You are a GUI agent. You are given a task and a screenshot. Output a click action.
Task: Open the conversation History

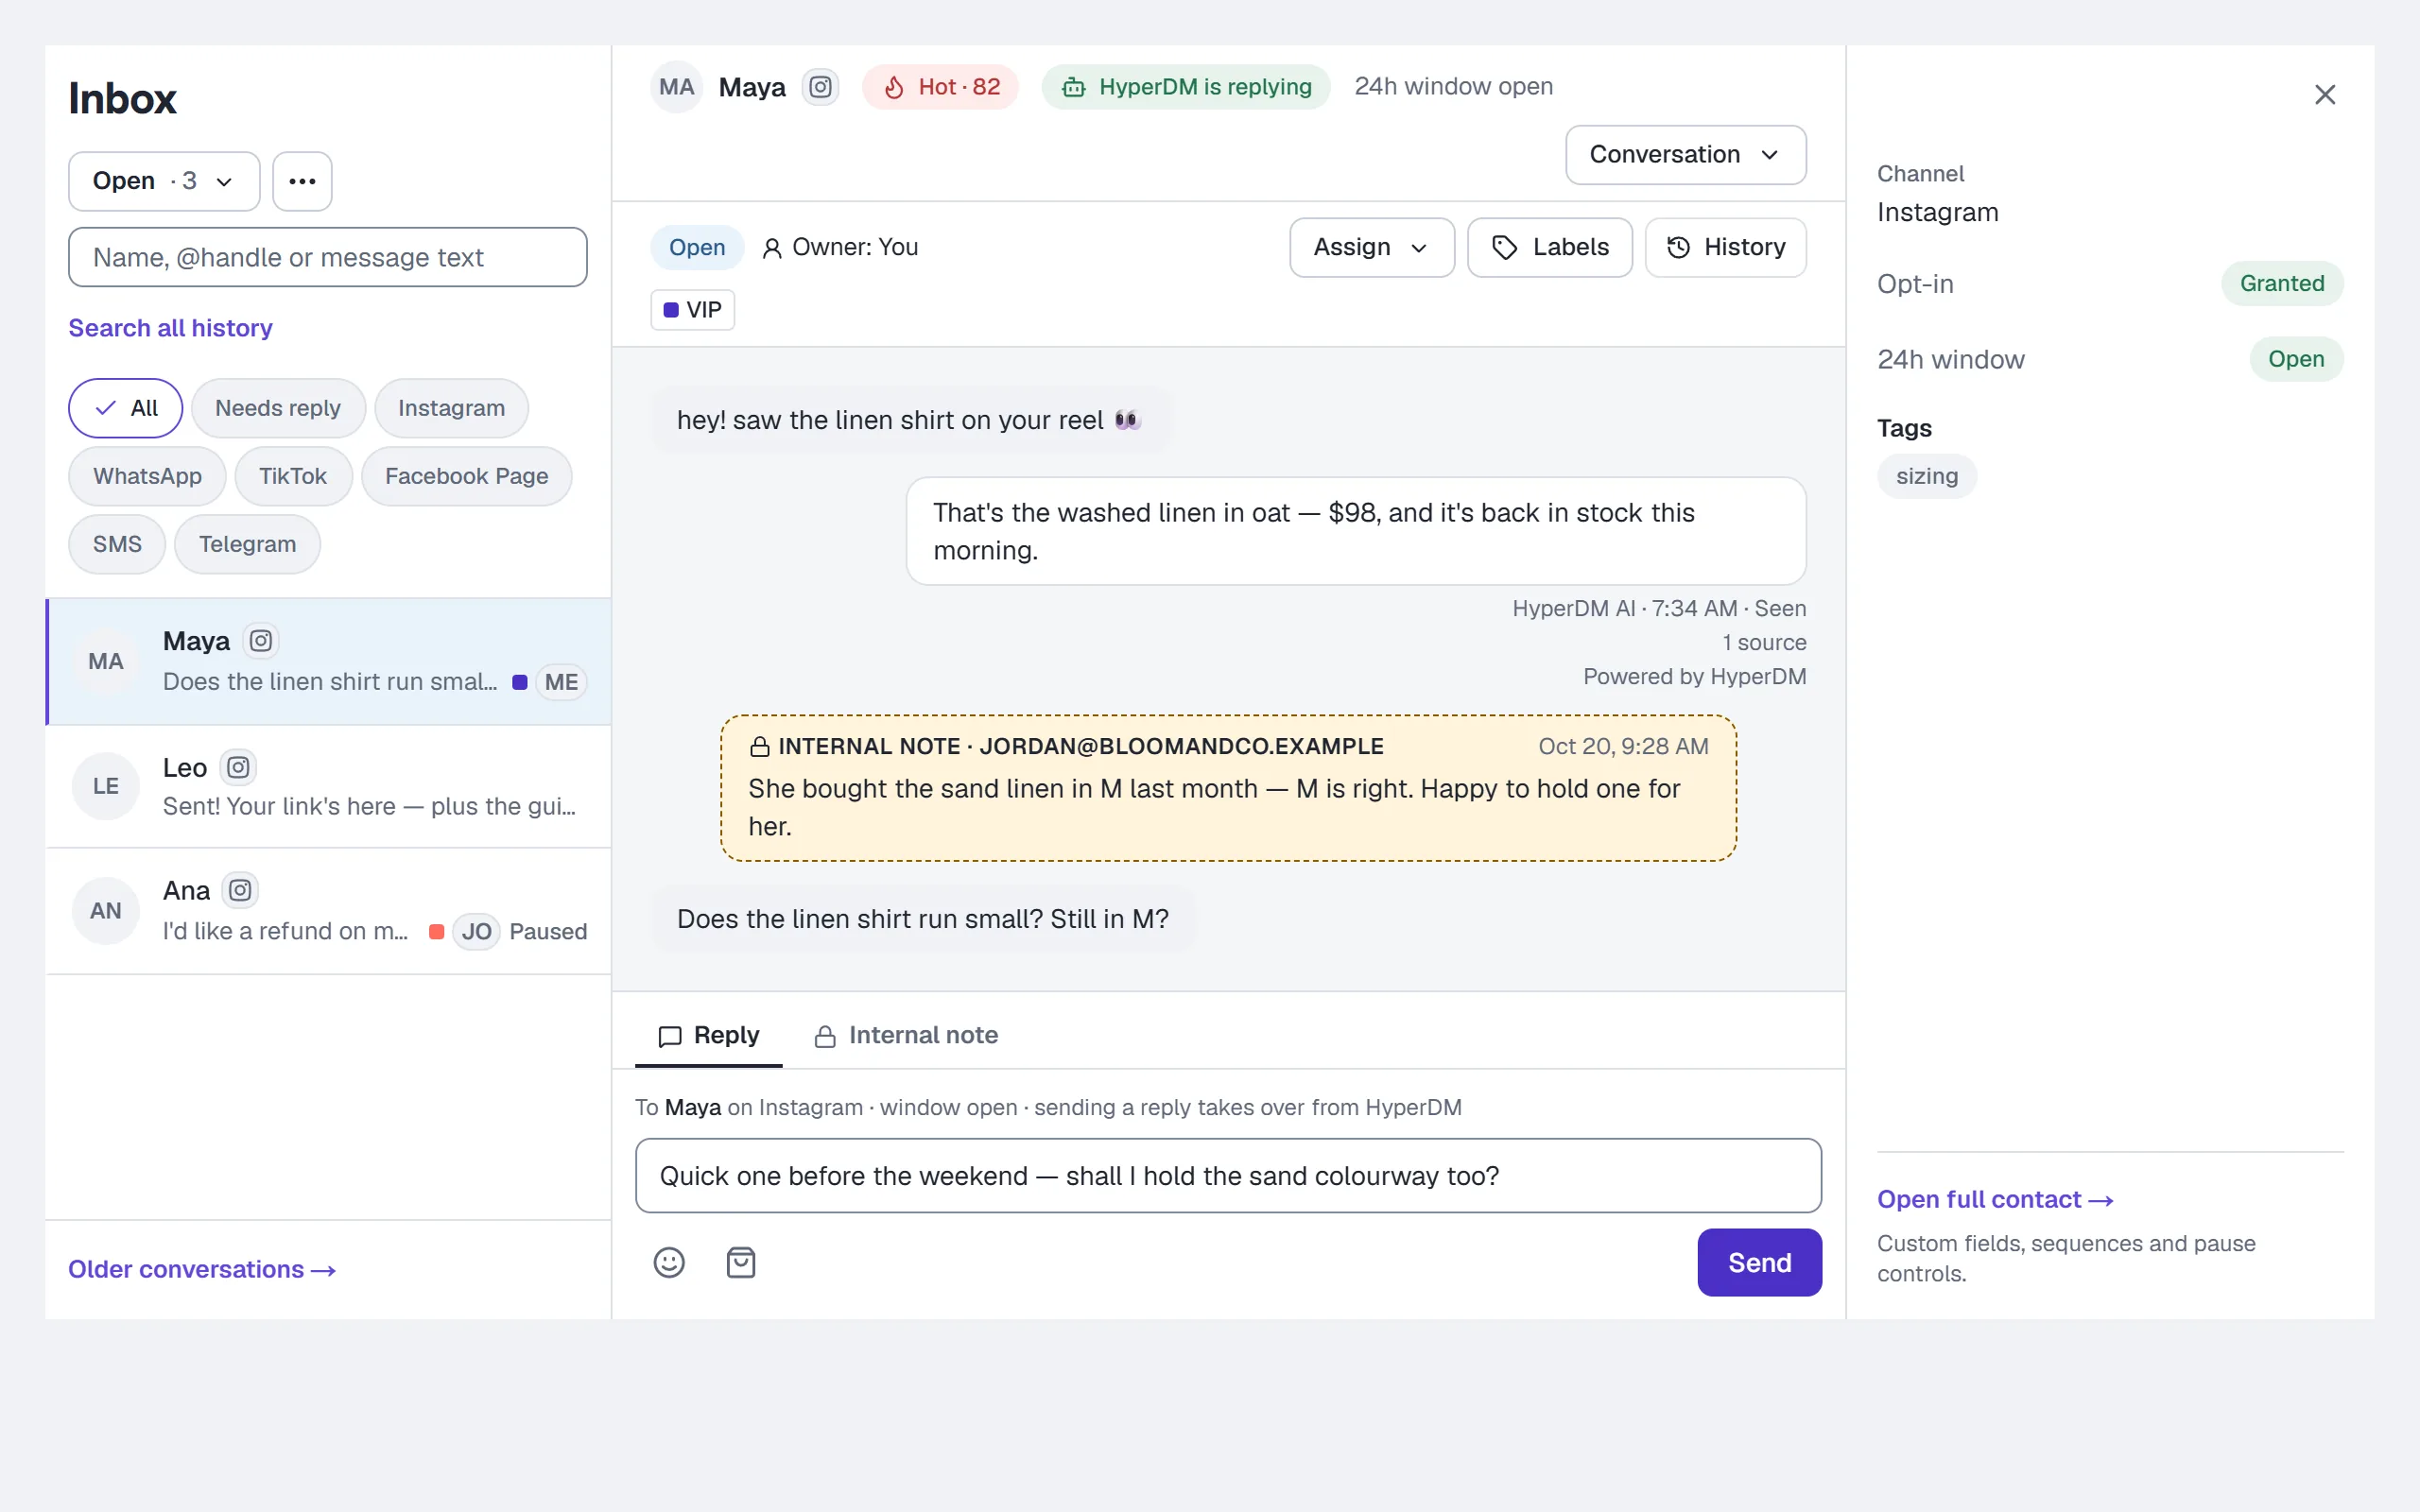click(1726, 247)
